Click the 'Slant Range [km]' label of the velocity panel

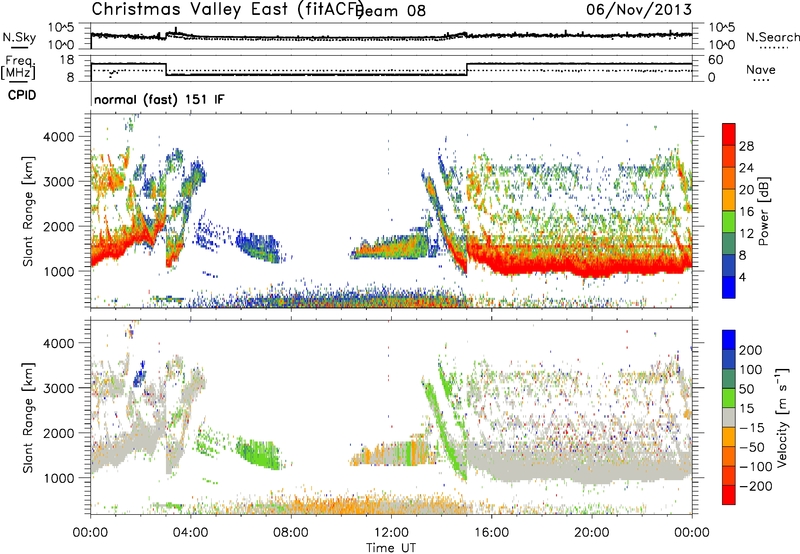pyautogui.click(x=29, y=417)
